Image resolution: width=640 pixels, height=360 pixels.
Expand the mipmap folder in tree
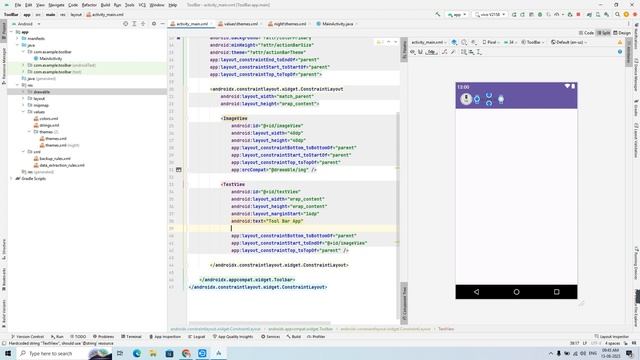pyautogui.click(x=23, y=105)
